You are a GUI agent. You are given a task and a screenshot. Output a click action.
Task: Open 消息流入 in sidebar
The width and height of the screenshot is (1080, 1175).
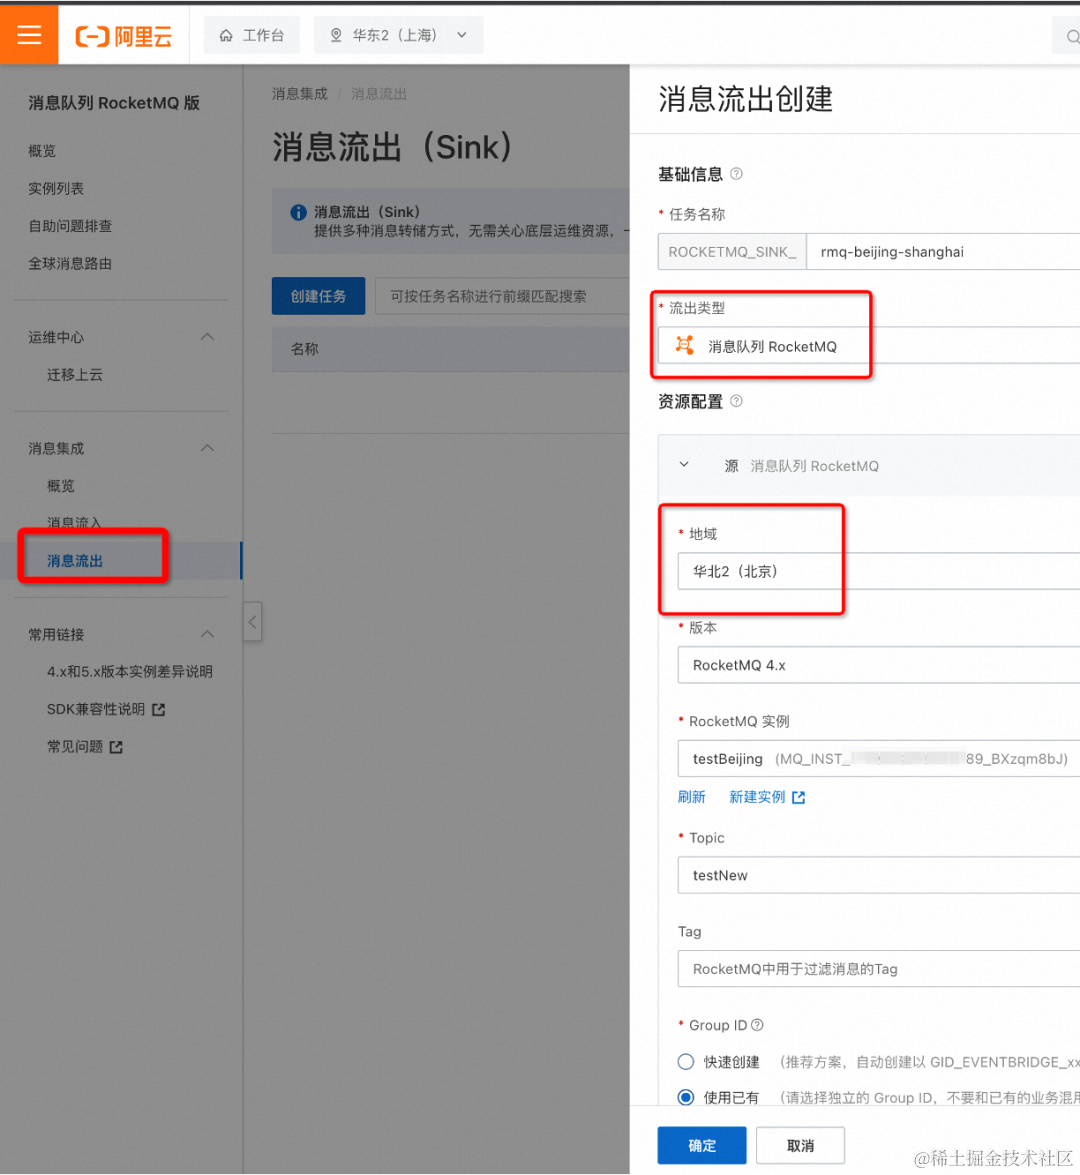click(74, 522)
